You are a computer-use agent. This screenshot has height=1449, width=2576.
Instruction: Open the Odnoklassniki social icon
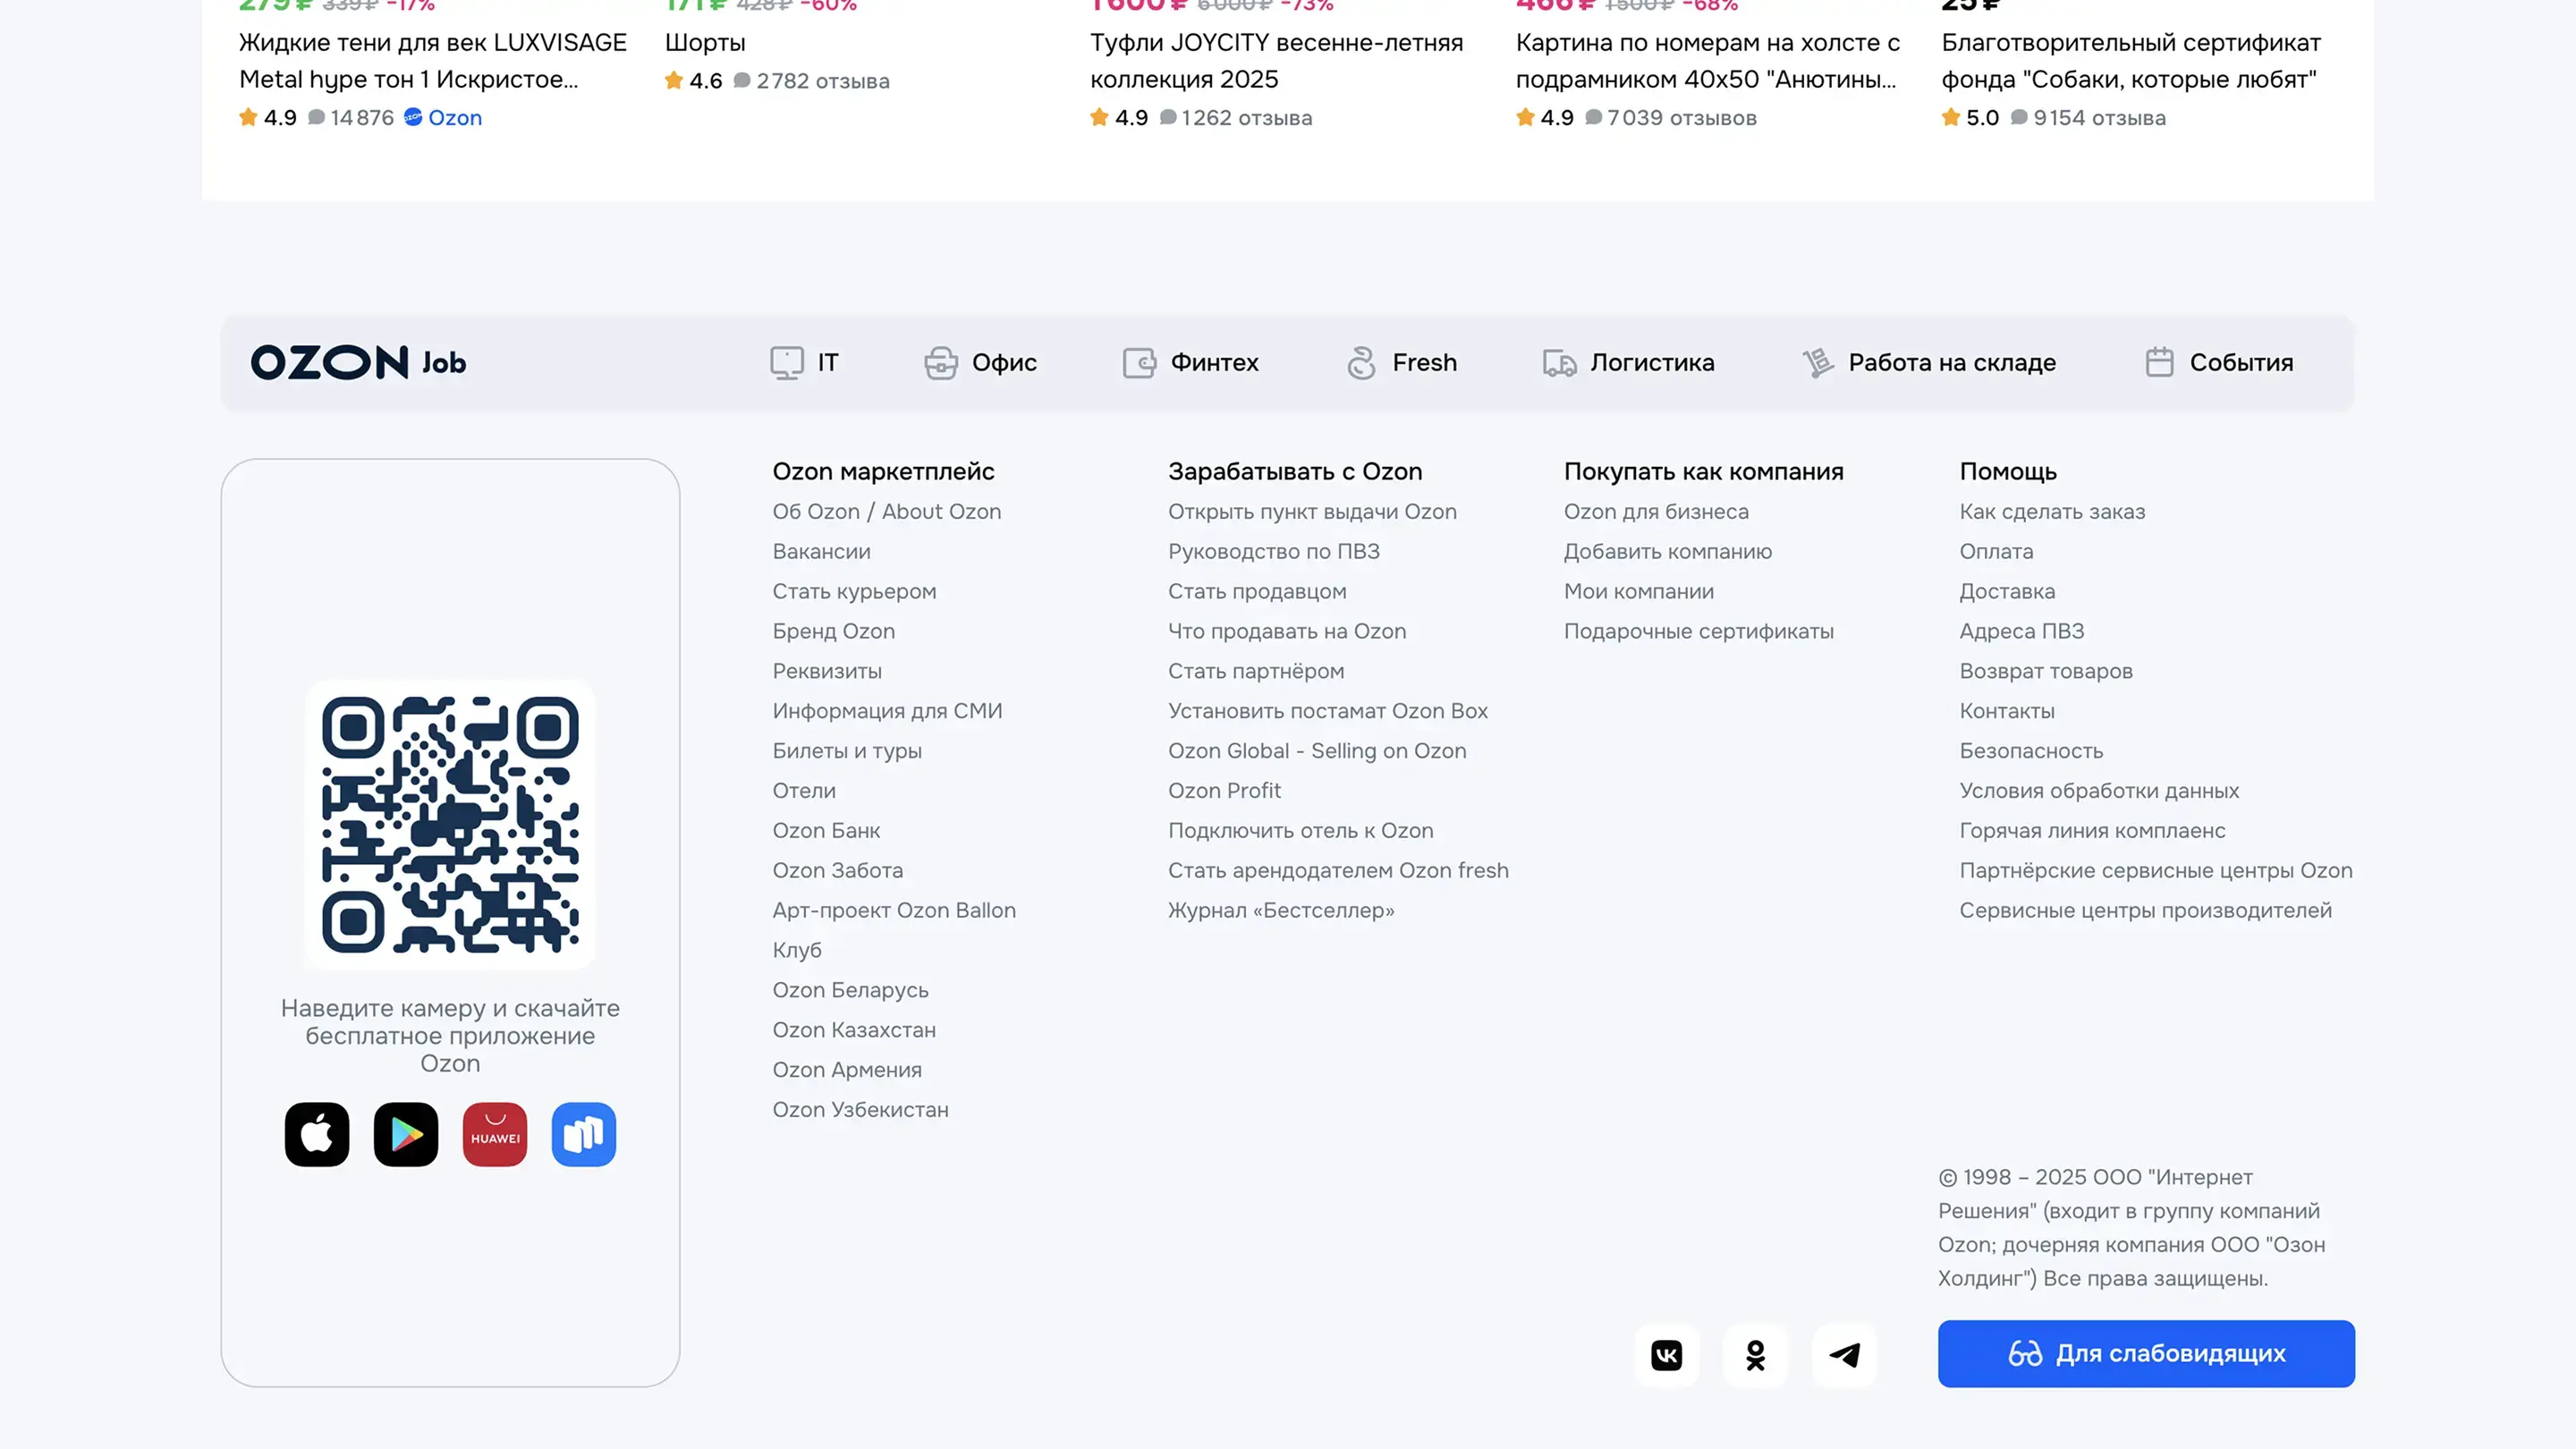1755,1355
